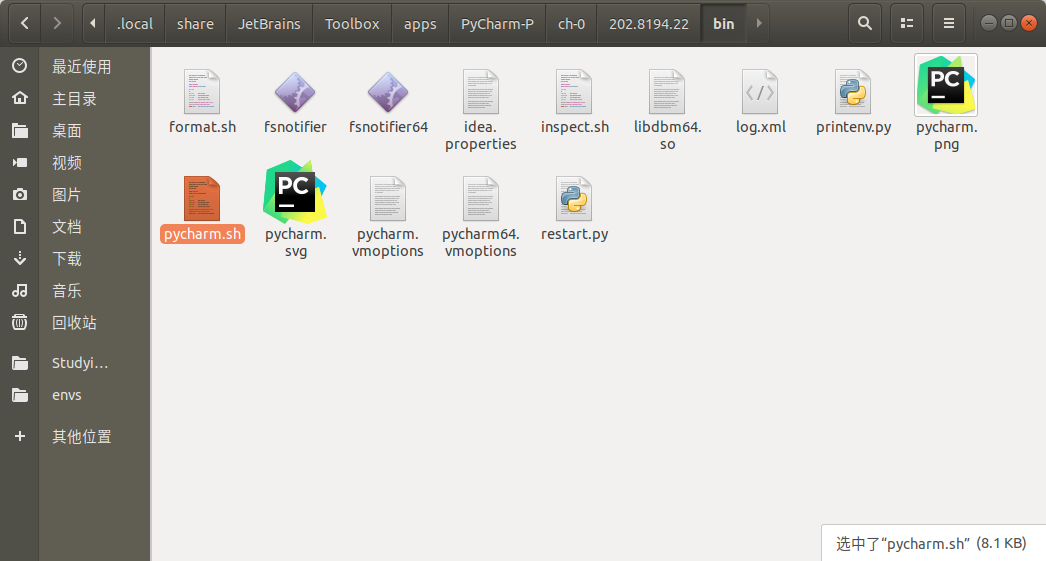Click the log.xml filename label
Image resolution: width=1046 pixels, height=561 pixels.
point(760,127)
